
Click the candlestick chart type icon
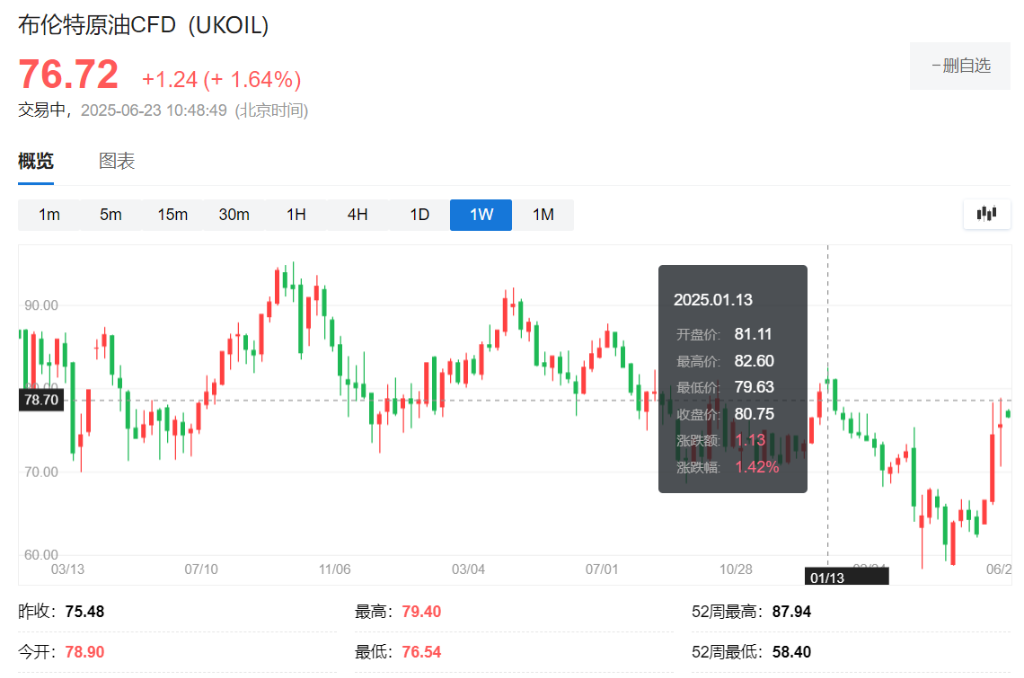click(x=986, y=213)
